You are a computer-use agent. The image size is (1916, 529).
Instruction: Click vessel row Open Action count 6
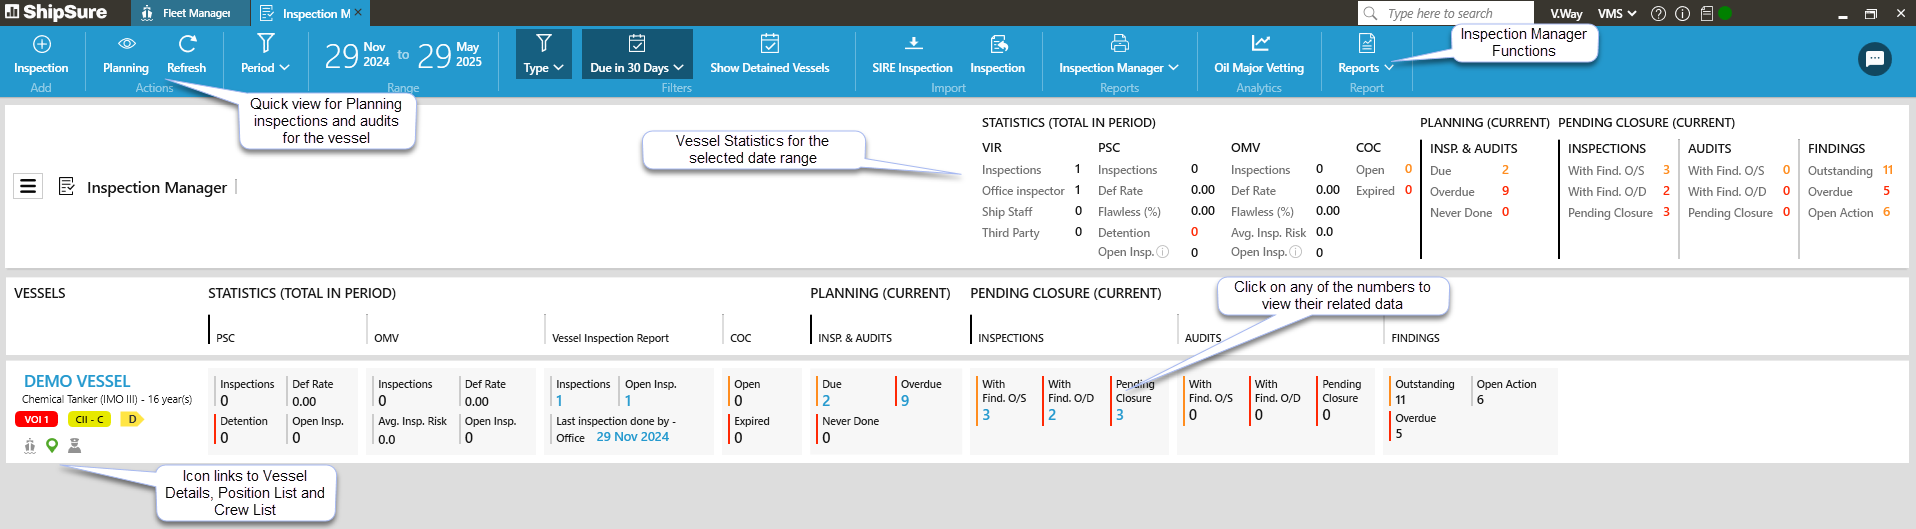tap(1480, 400)
